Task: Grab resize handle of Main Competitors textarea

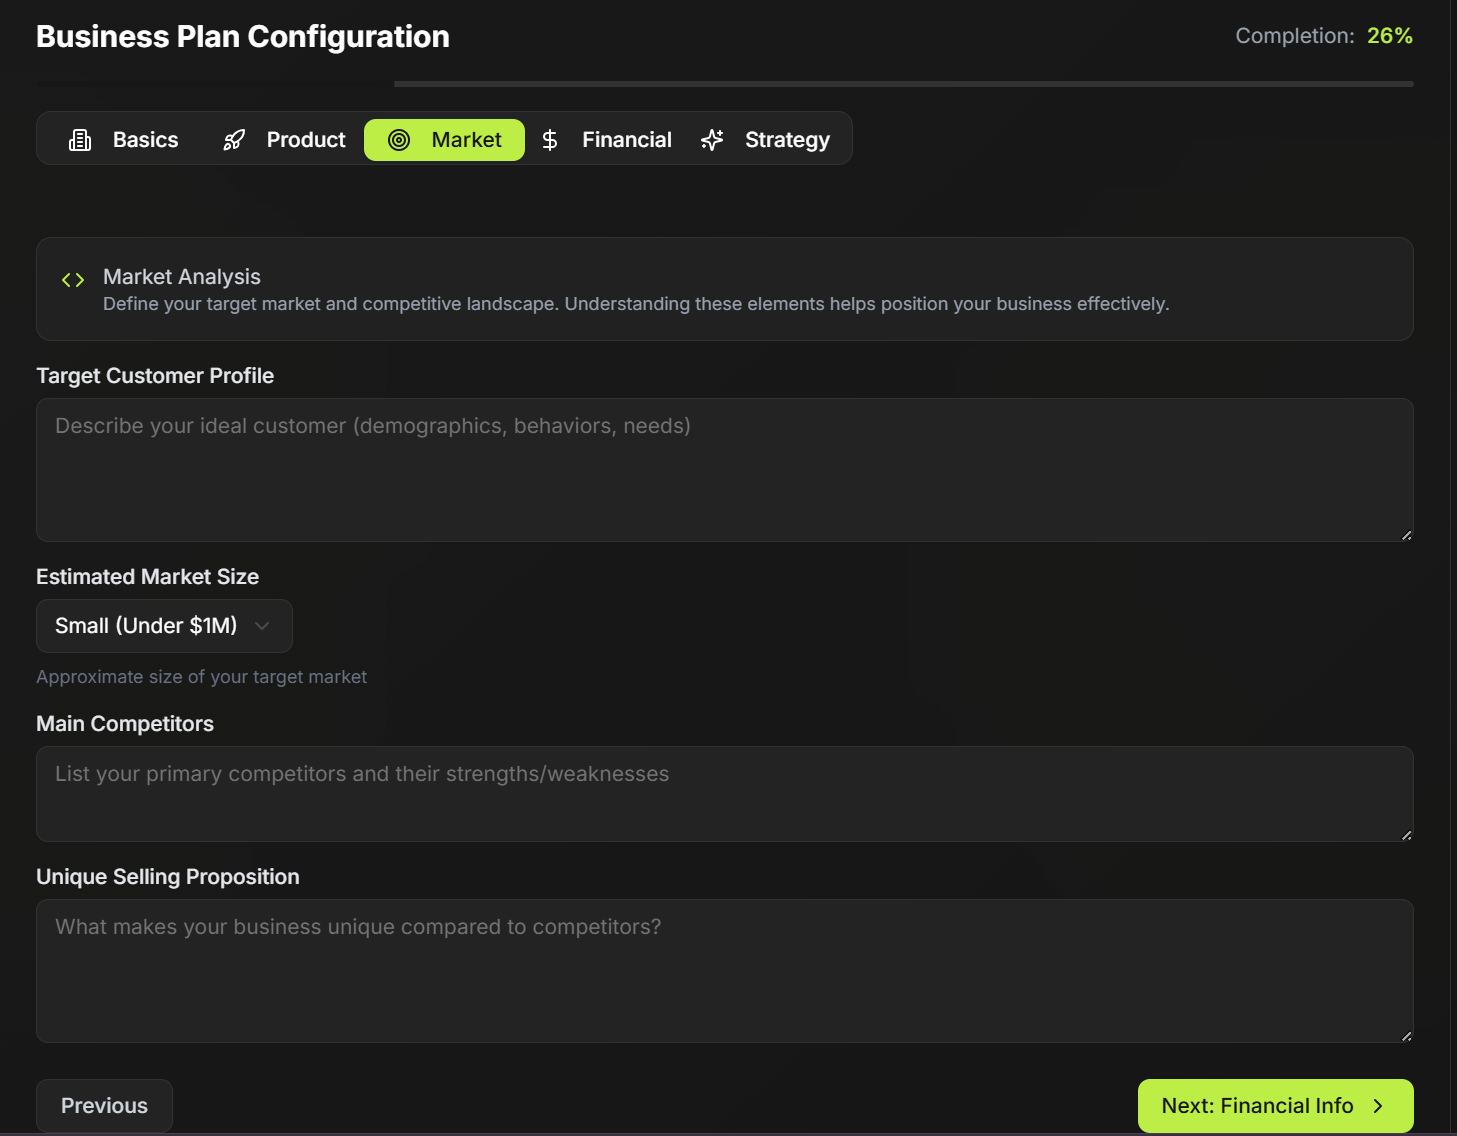Action: click(x=1406, y=835)
